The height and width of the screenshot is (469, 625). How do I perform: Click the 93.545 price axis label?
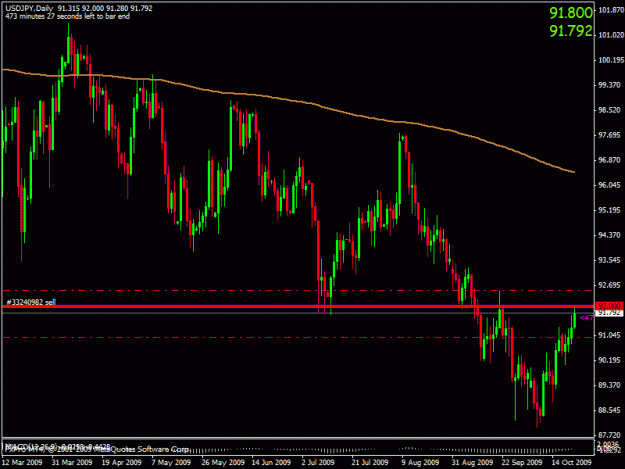[x=611, y=260]
